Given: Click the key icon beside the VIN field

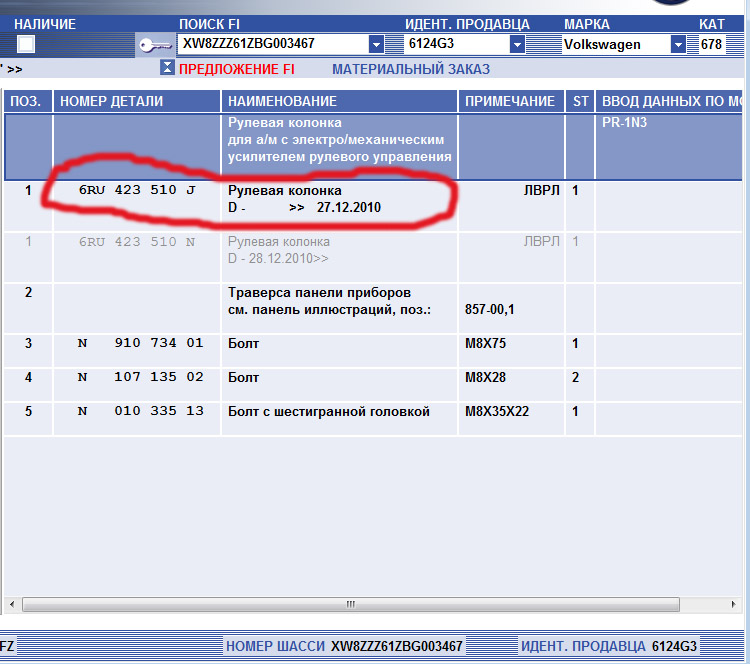Looking at the screenshot, I should 155,44.
